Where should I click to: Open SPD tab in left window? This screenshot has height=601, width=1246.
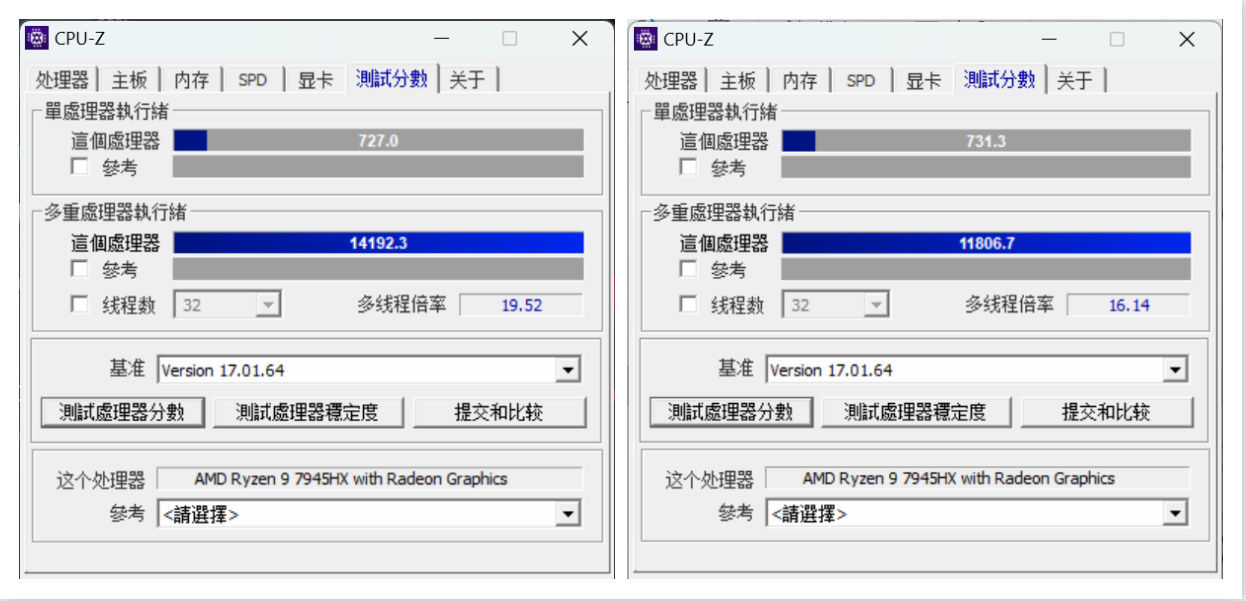[x=253, y=80]
